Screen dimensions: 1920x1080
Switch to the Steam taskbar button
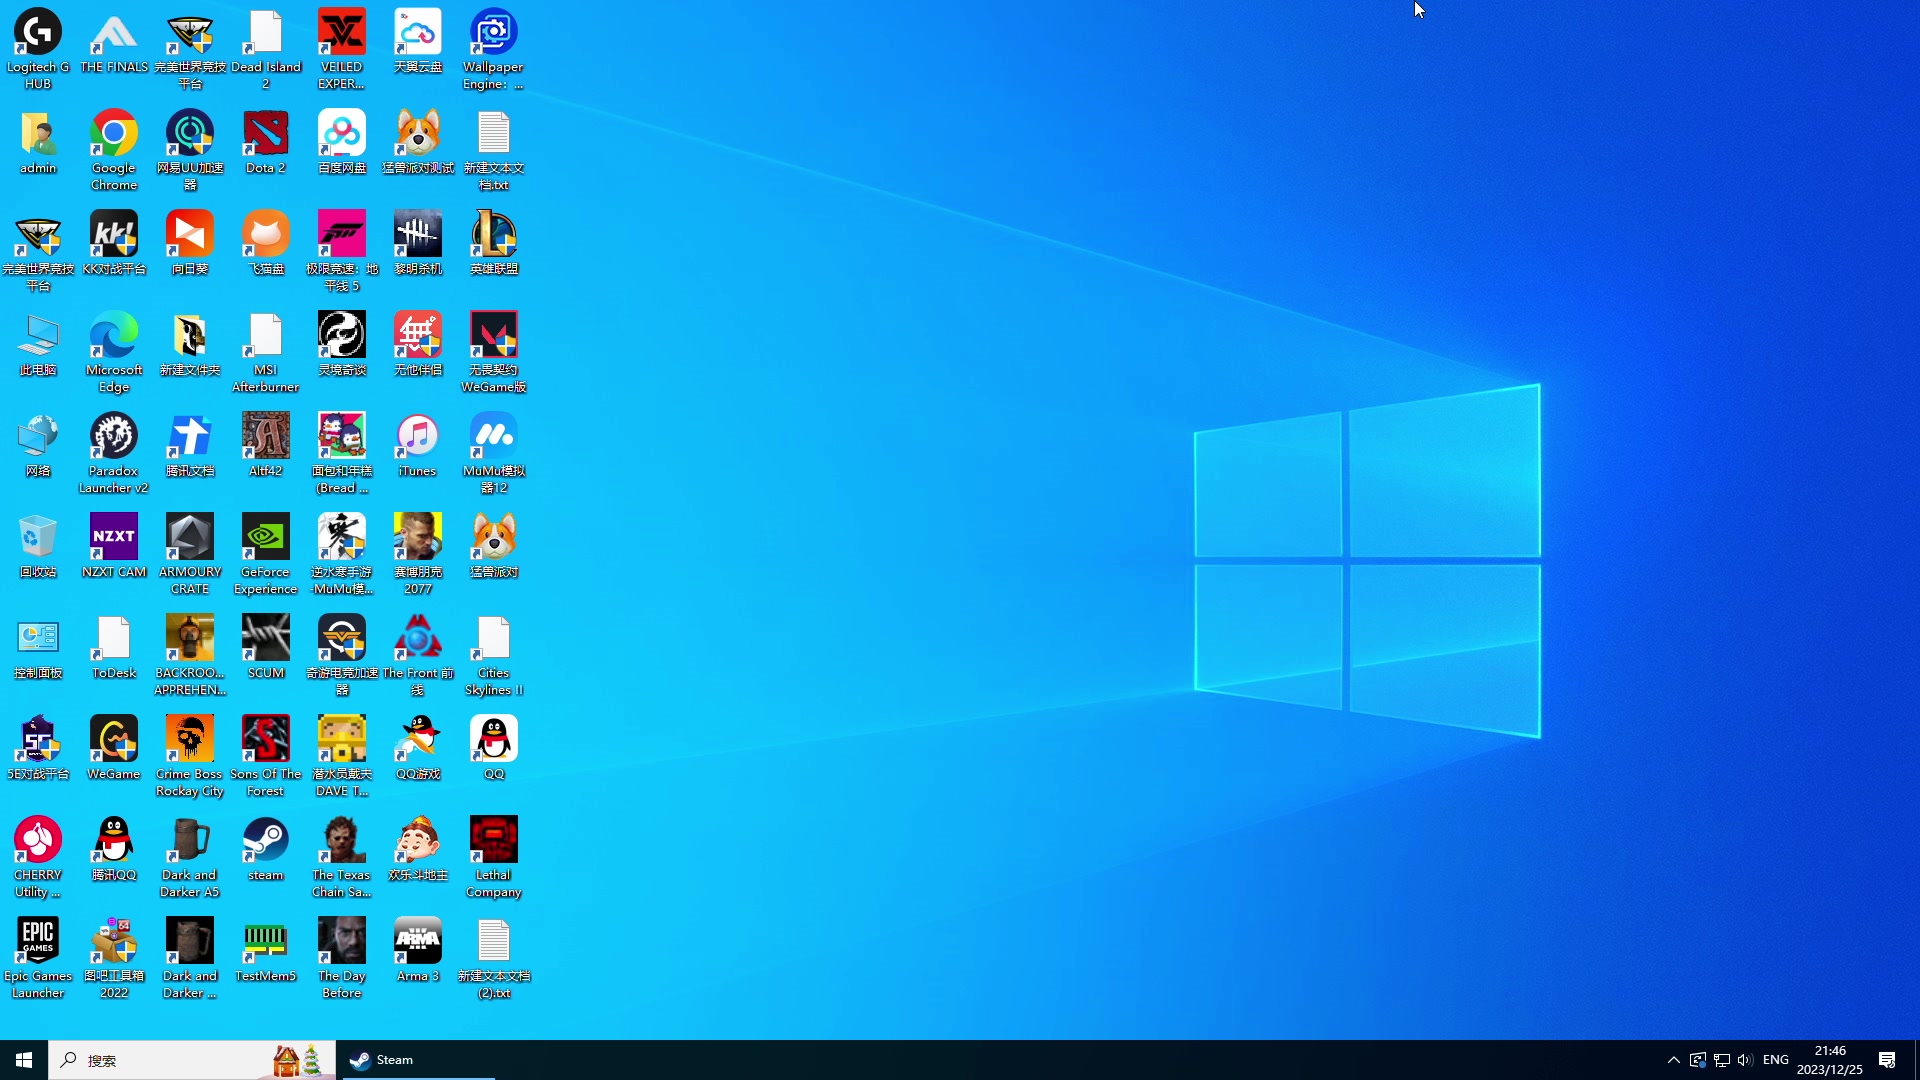(x=418, y=1060)
